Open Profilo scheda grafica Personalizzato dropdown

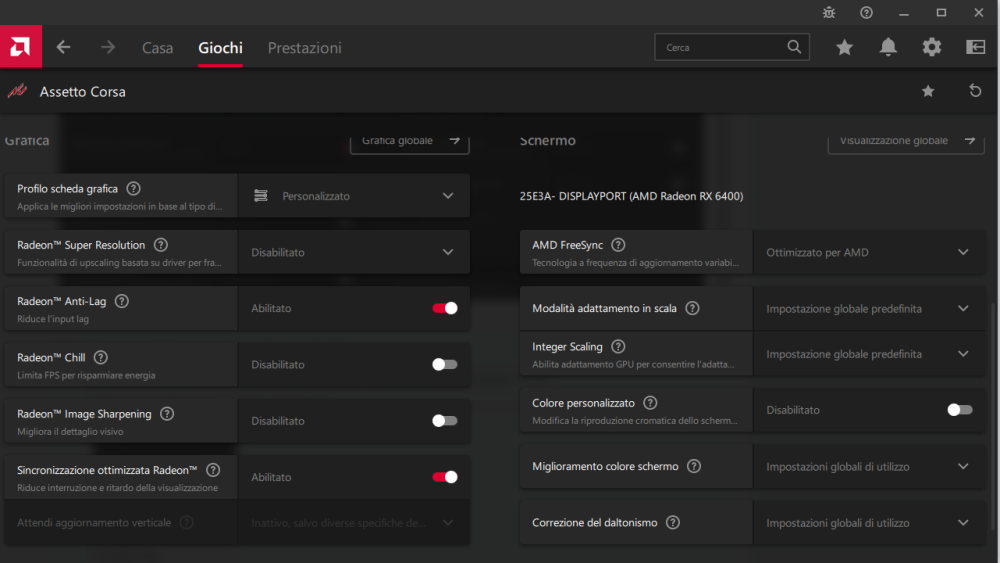click(354, 196)
